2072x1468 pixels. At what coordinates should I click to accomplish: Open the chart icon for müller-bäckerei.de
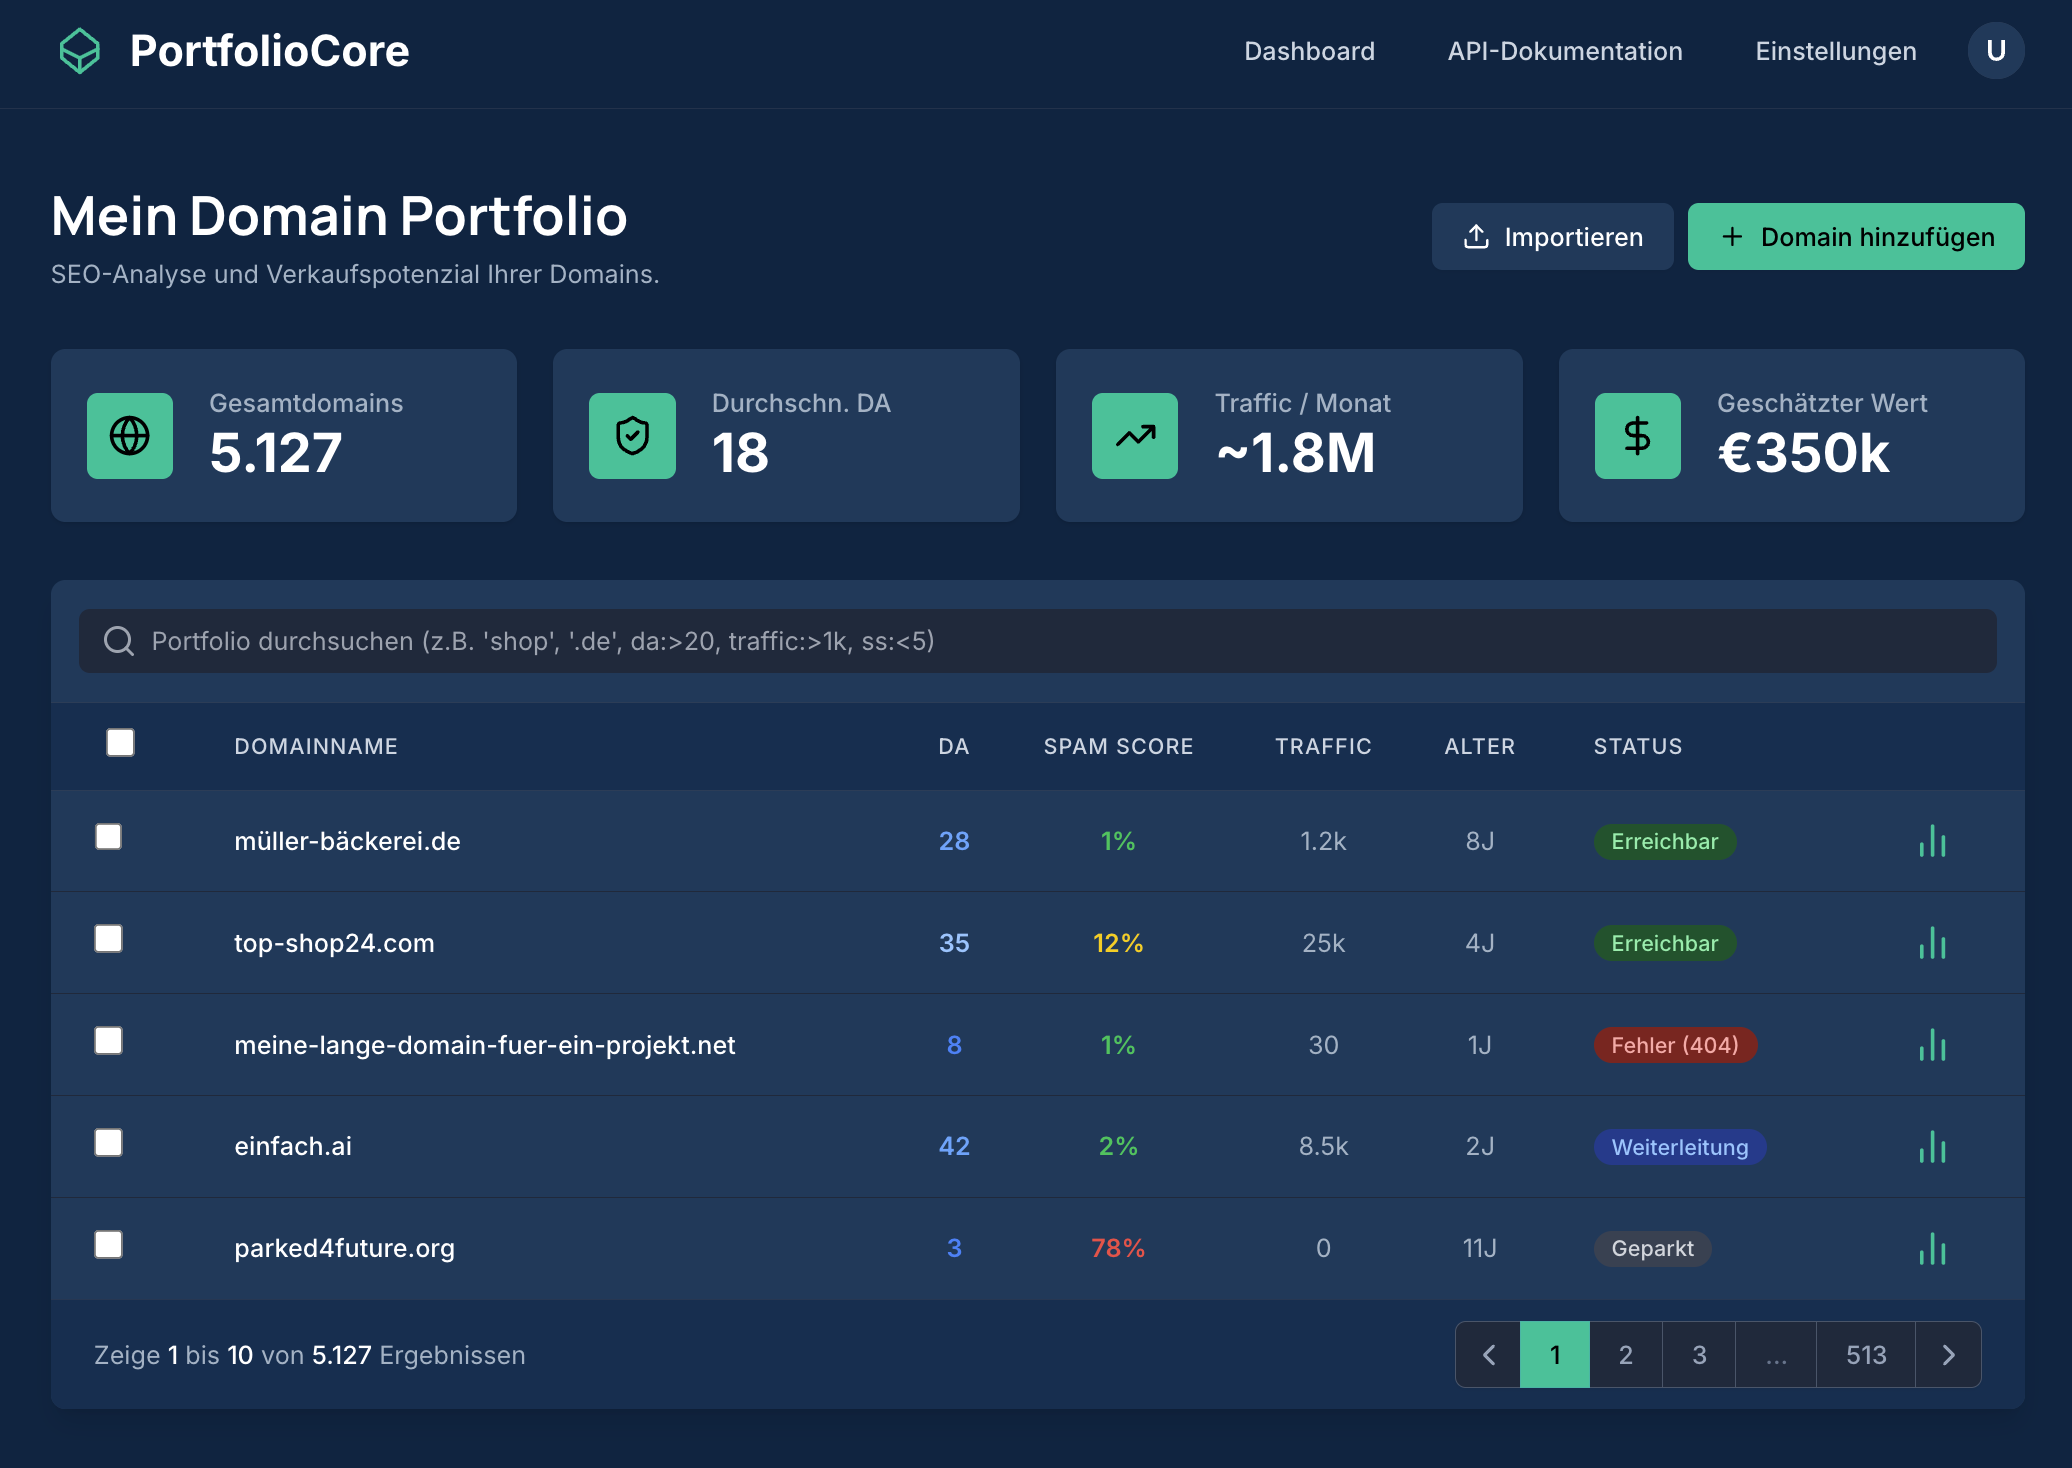coord(1933,841)
